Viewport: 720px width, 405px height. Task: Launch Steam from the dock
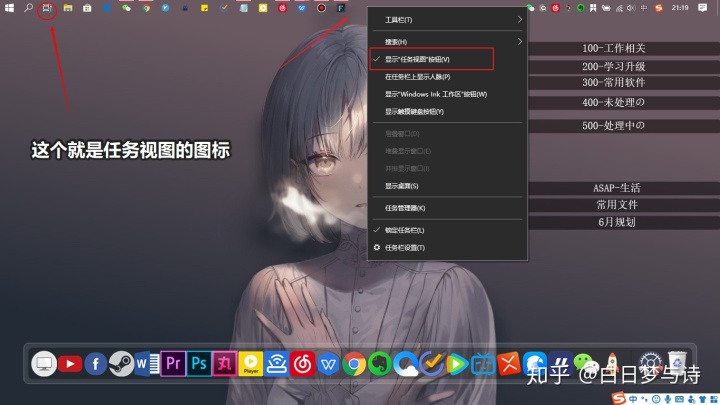[121, 364]
